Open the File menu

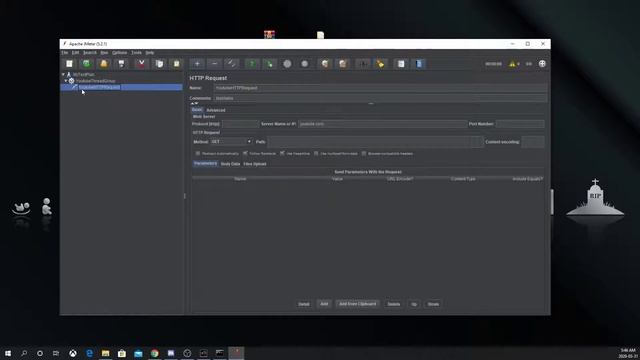coord(65,53)
